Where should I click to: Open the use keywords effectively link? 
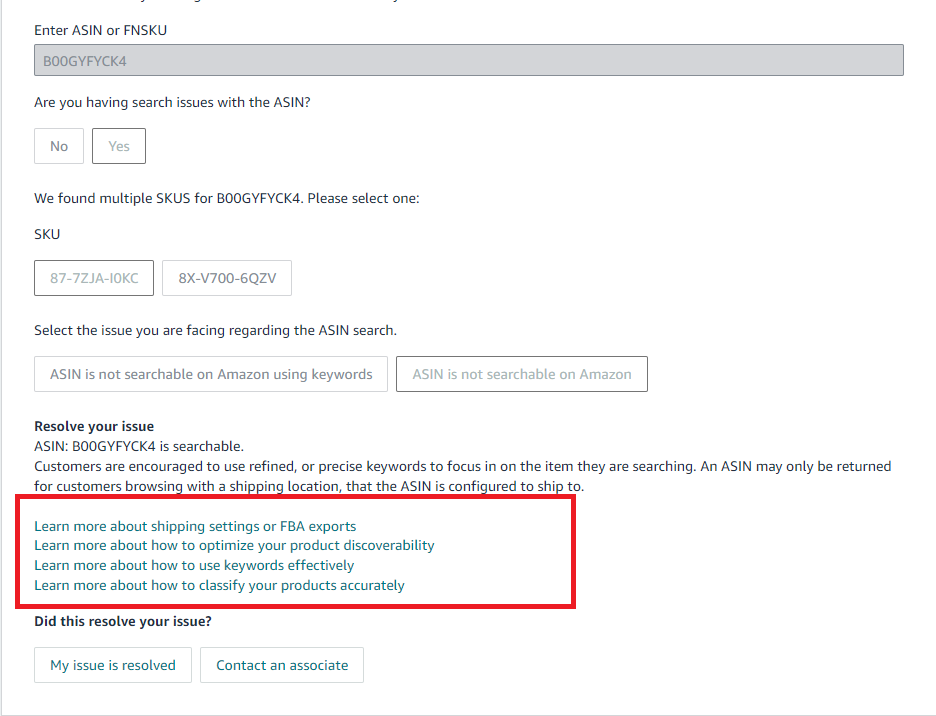(194, 566)
